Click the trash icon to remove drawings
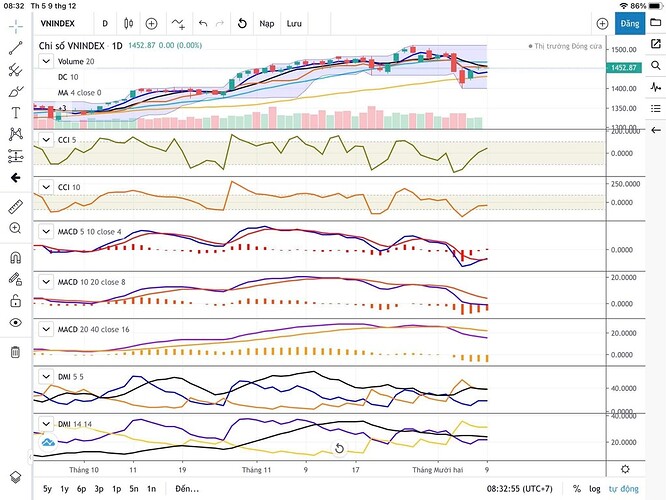 (15, 352)
